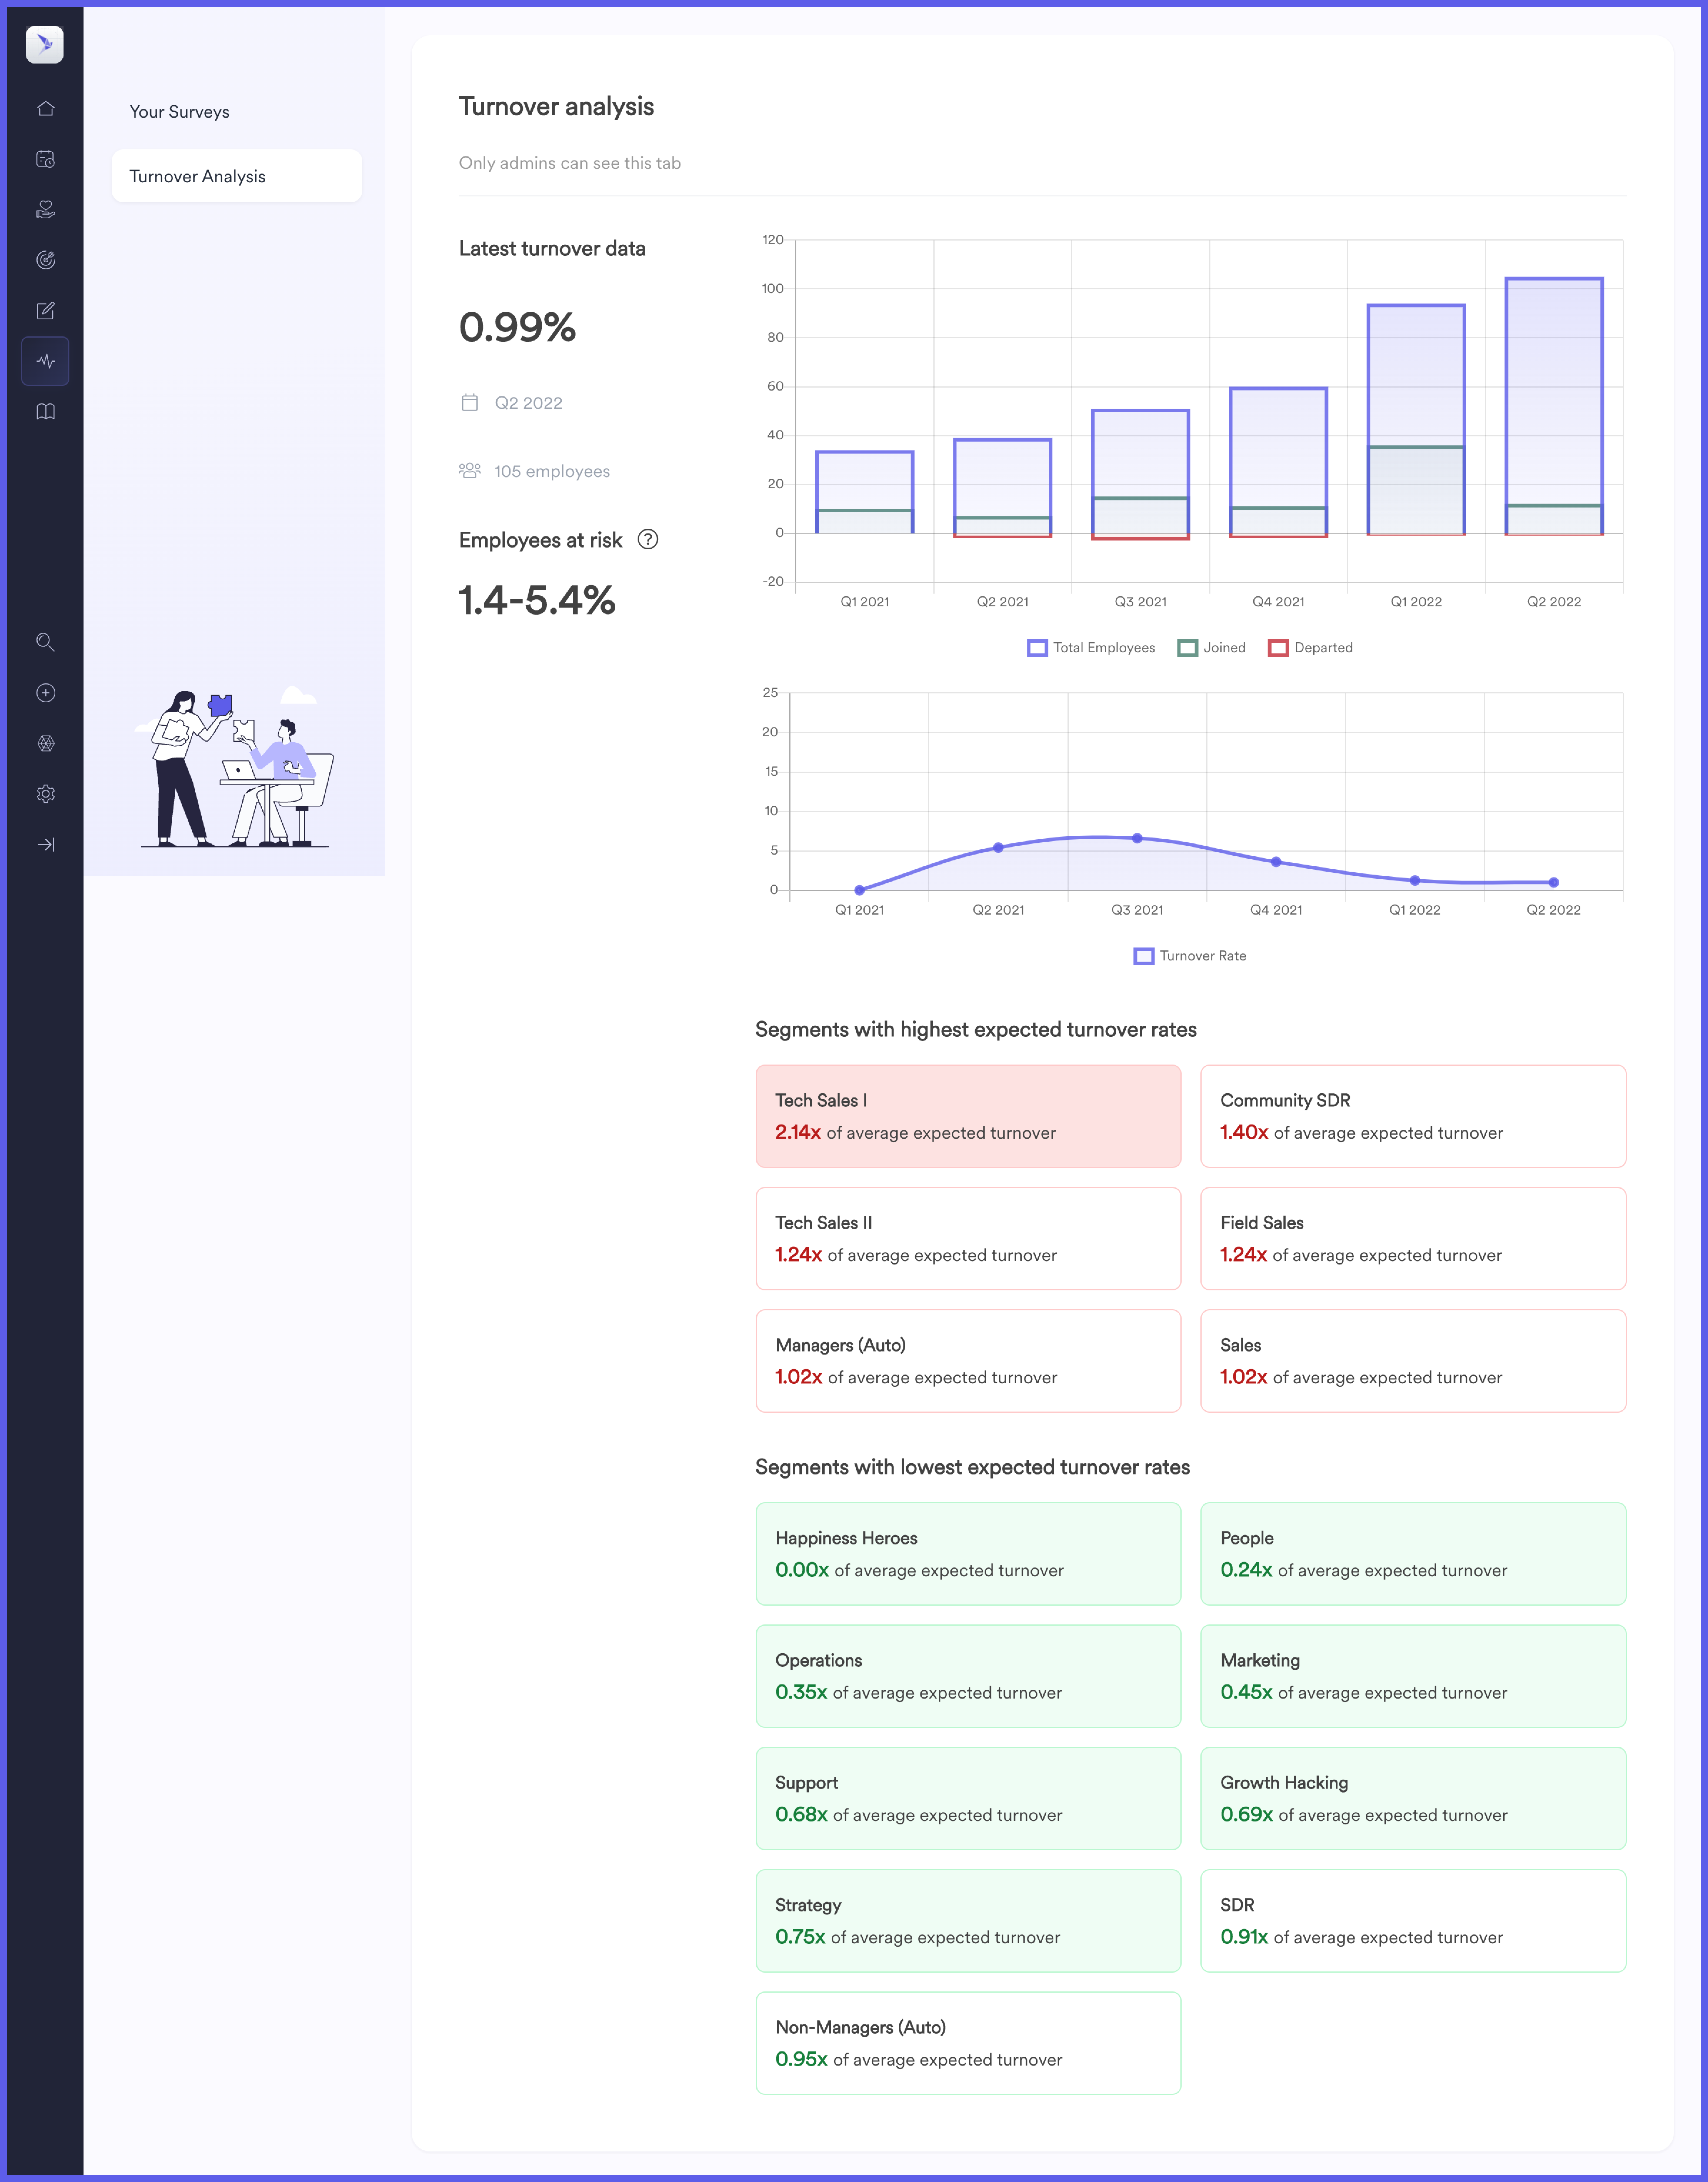Open the Operations segment card
The image size is (1708, 2182).
tap(968, 1676)
